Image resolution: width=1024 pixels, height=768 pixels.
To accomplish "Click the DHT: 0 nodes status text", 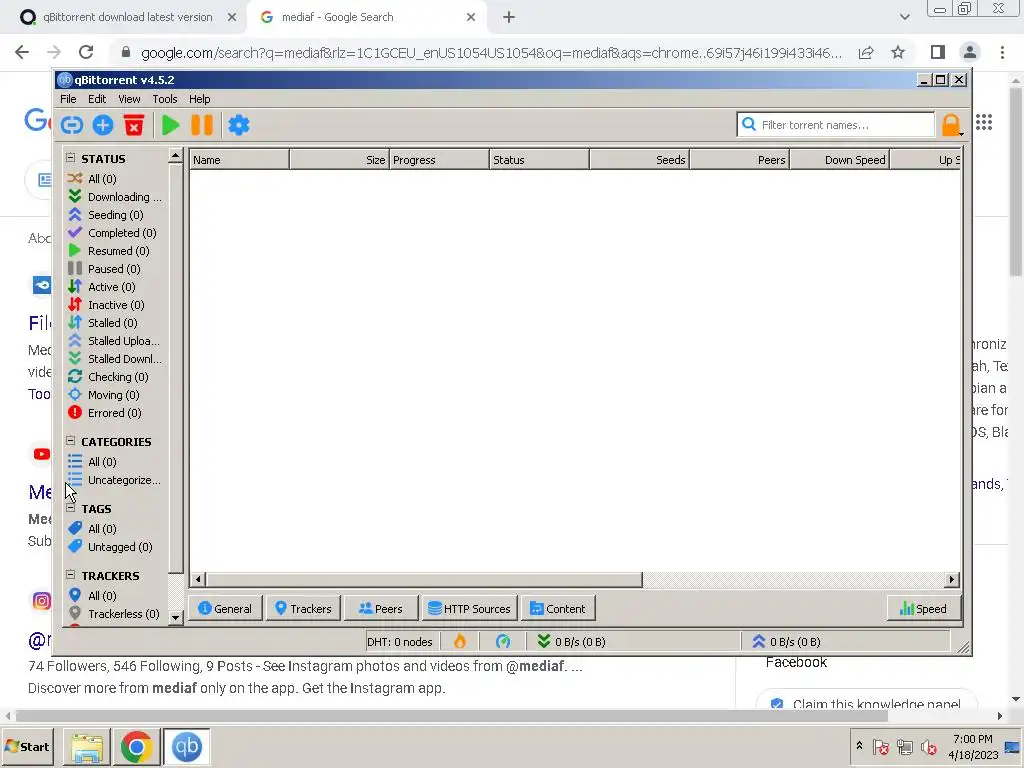I will (400, 642).
